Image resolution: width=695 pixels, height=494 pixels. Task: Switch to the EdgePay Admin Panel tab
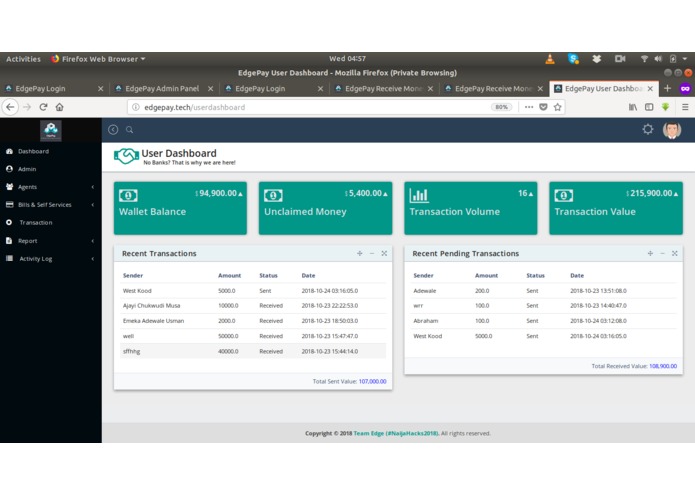coord(162,89)
